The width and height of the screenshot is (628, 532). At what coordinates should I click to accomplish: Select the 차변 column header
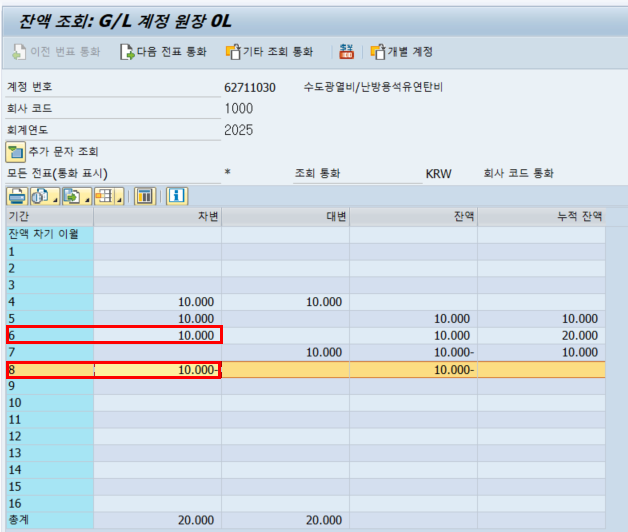click(157, 217)
